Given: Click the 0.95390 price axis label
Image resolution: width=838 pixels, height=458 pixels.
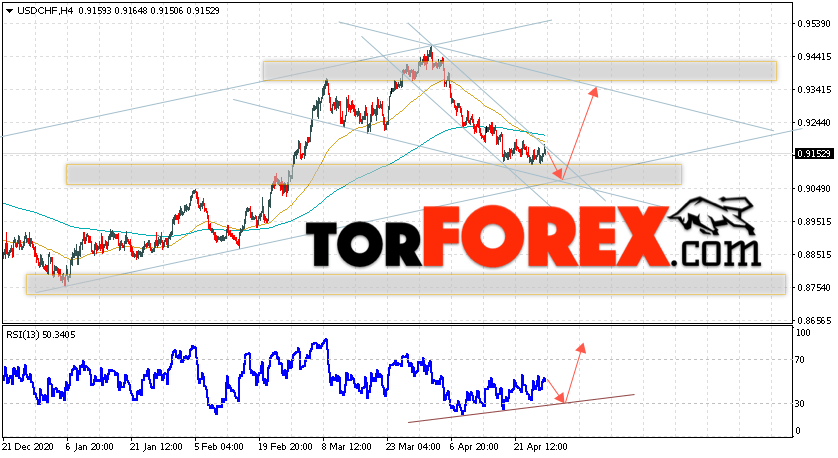Looking at the screenshot, I should pyautogui.click(x=814, y=24).
